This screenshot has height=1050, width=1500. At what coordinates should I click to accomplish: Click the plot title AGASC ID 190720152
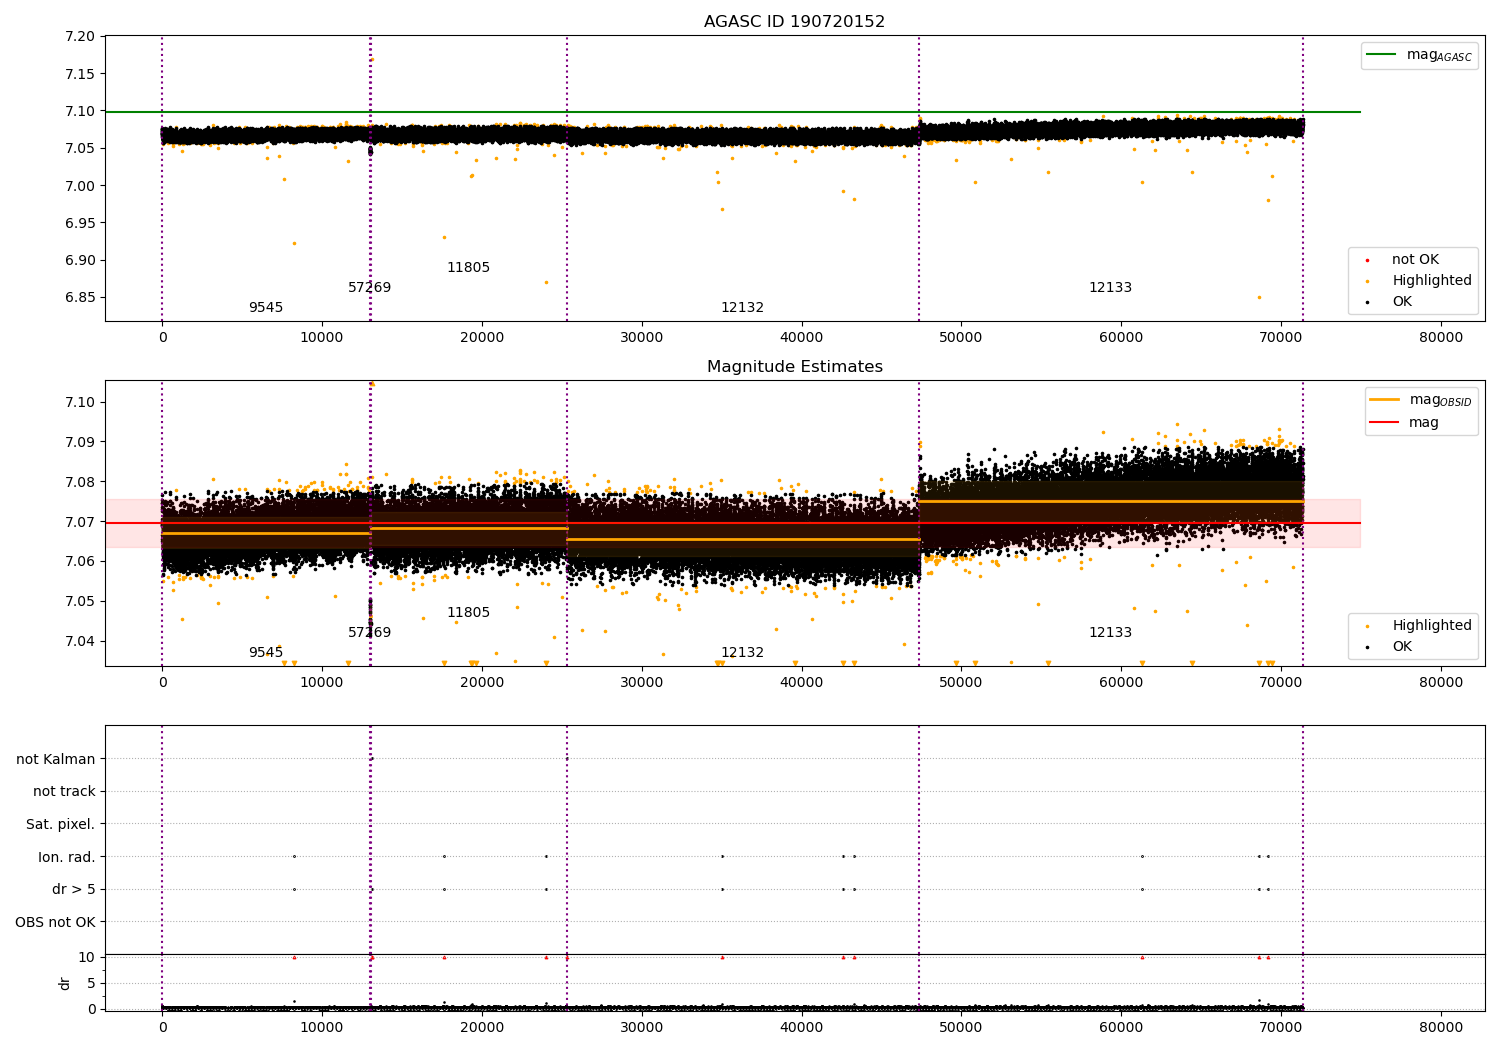794,22
